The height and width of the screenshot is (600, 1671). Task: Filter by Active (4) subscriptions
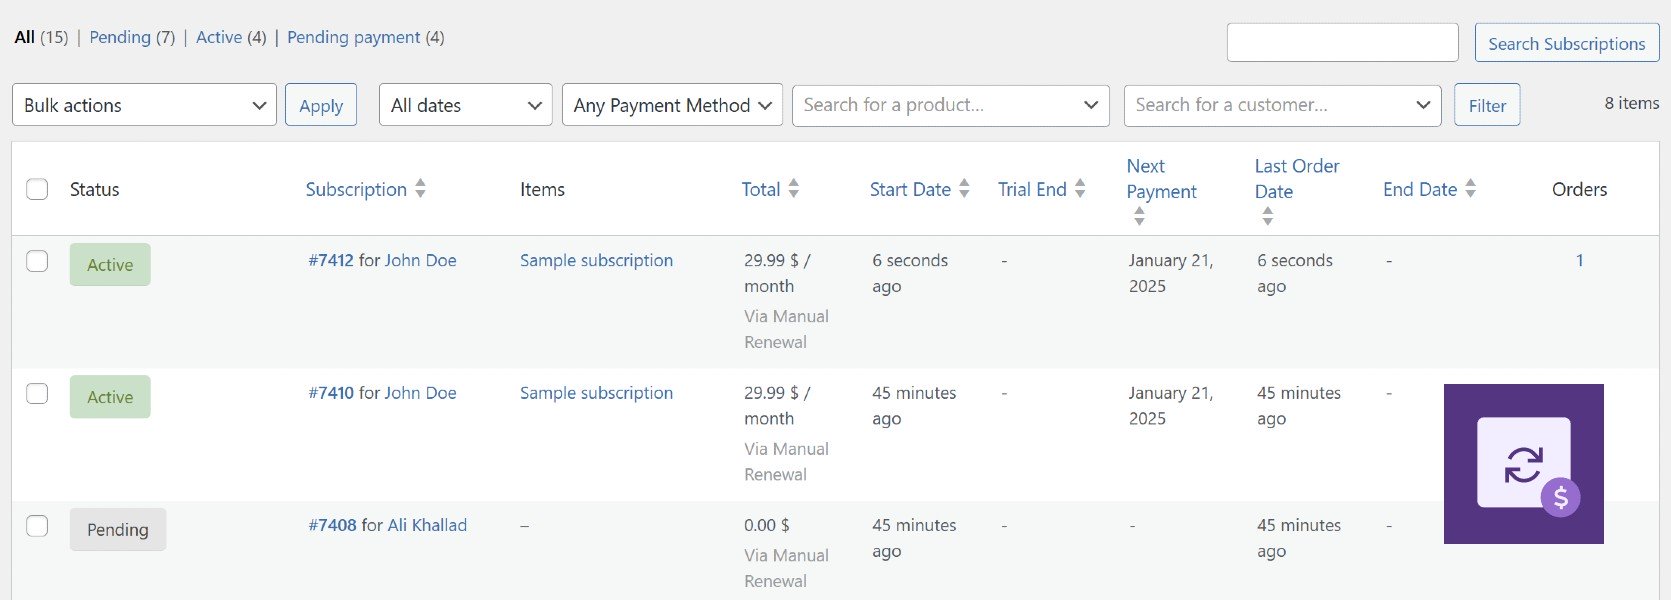(x=231, y=37)
